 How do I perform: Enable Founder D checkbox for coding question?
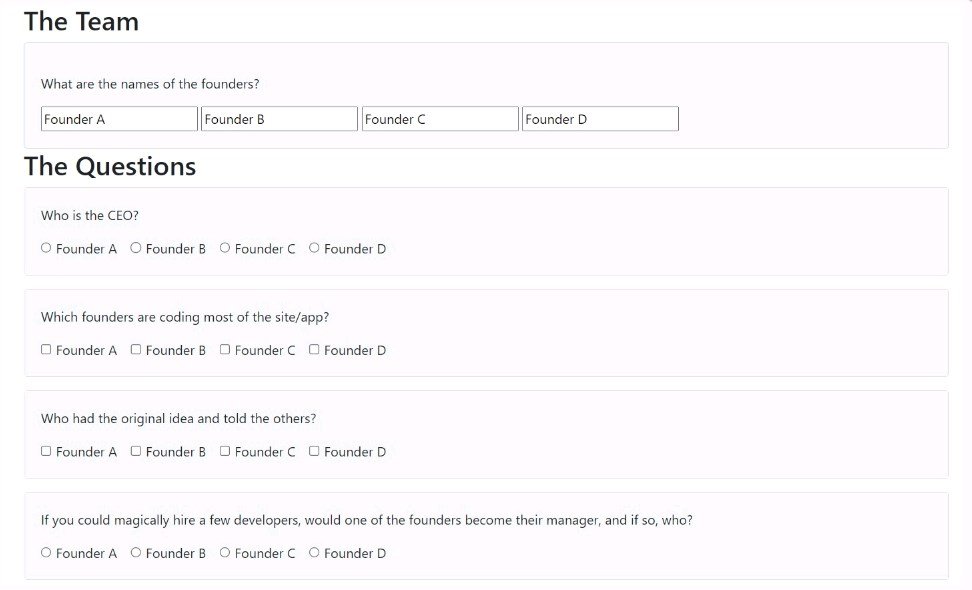[x=314, y=350]
